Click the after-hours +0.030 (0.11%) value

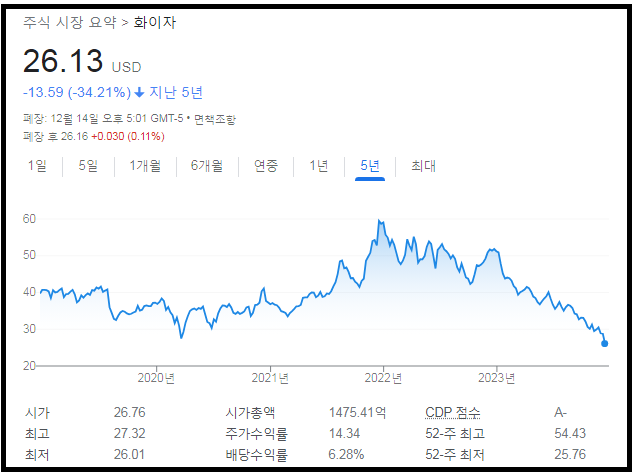[128, 136]
